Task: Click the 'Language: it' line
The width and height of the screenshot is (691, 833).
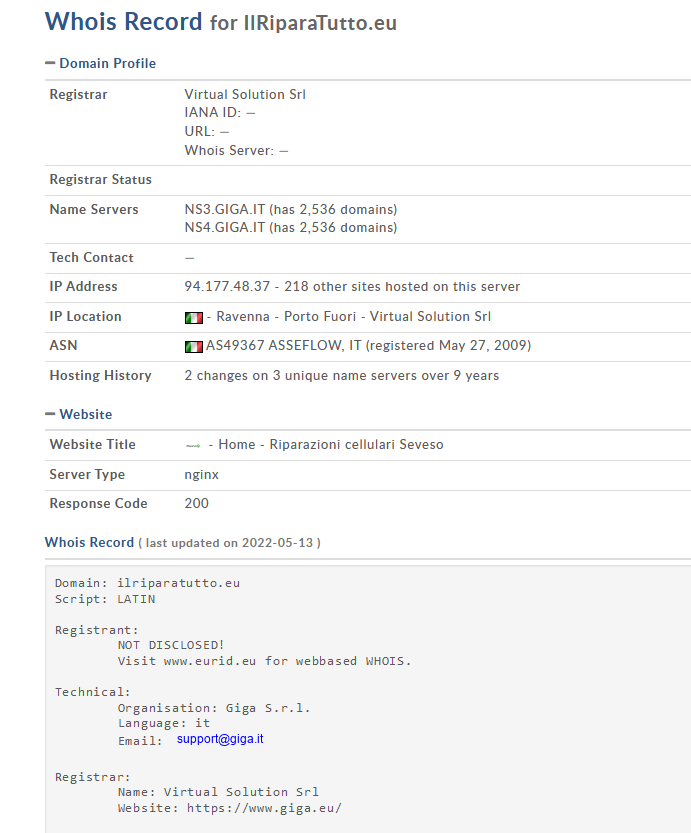Action: click(x=164, y=723)
